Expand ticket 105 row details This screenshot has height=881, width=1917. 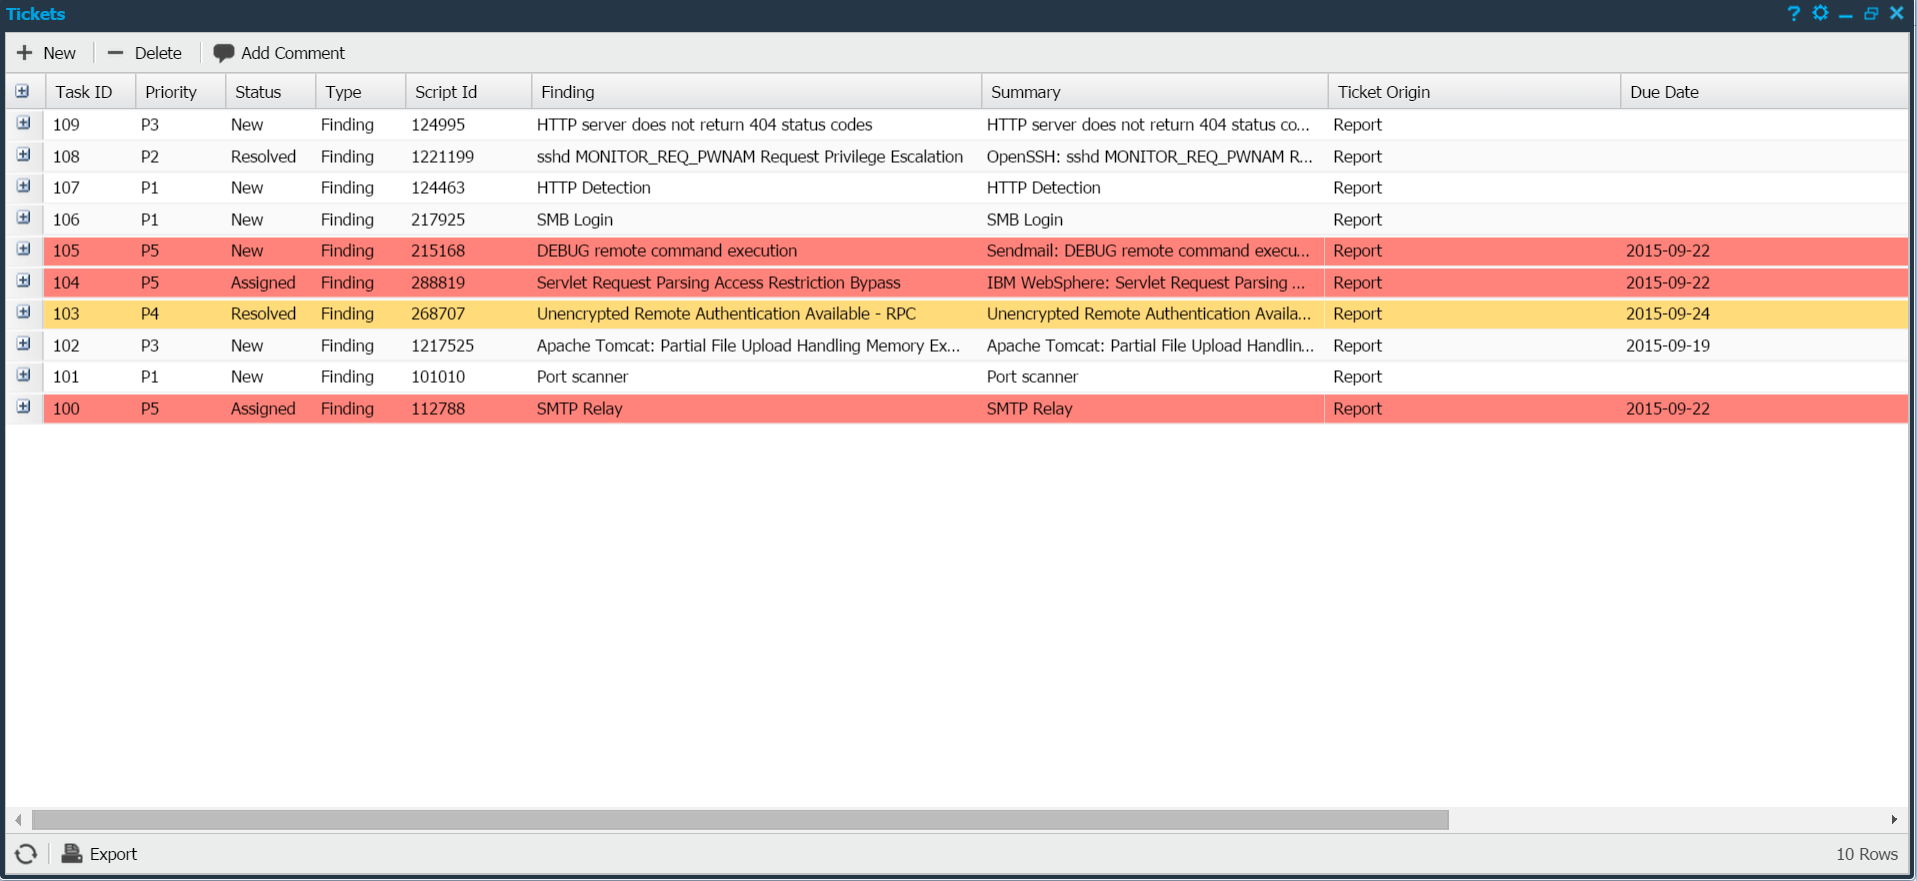23,250
